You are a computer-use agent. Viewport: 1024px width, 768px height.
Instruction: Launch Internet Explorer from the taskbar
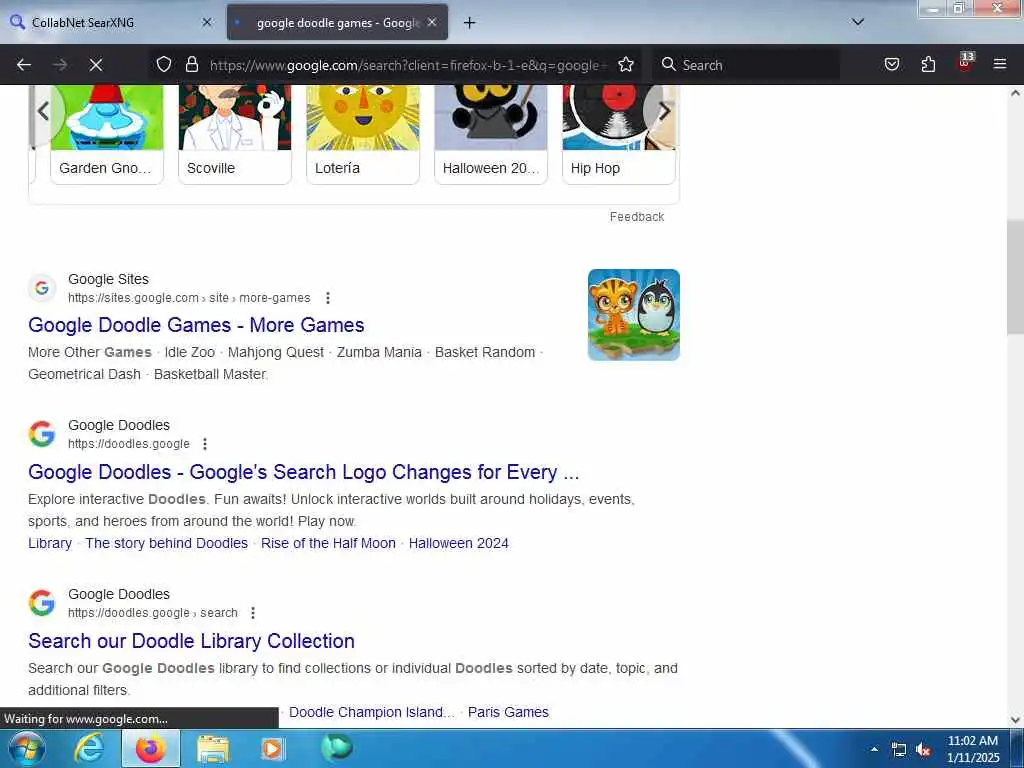(89, 748)
